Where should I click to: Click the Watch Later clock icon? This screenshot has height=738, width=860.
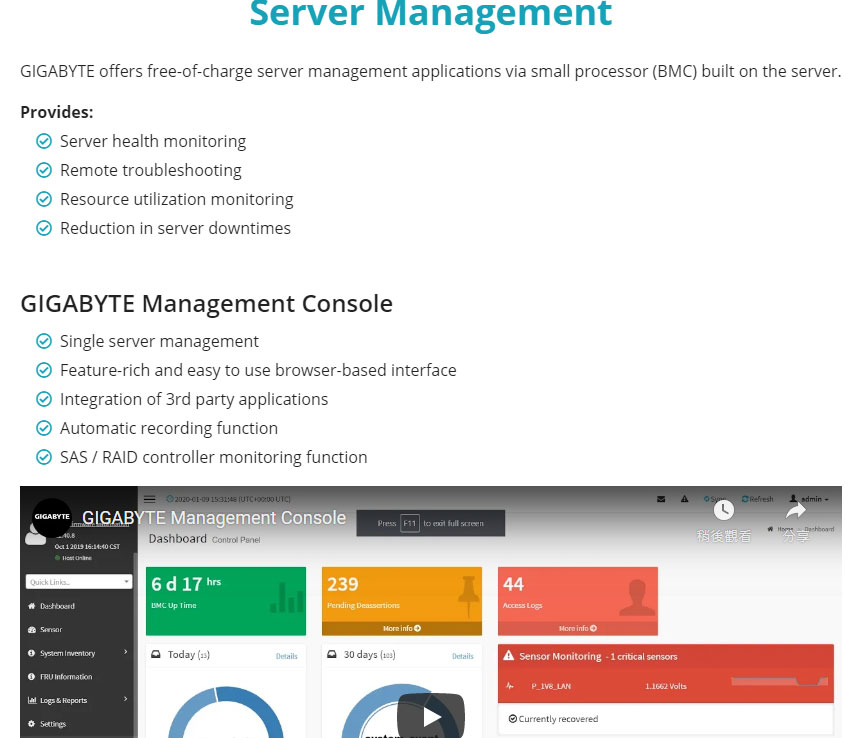[723, 510]
